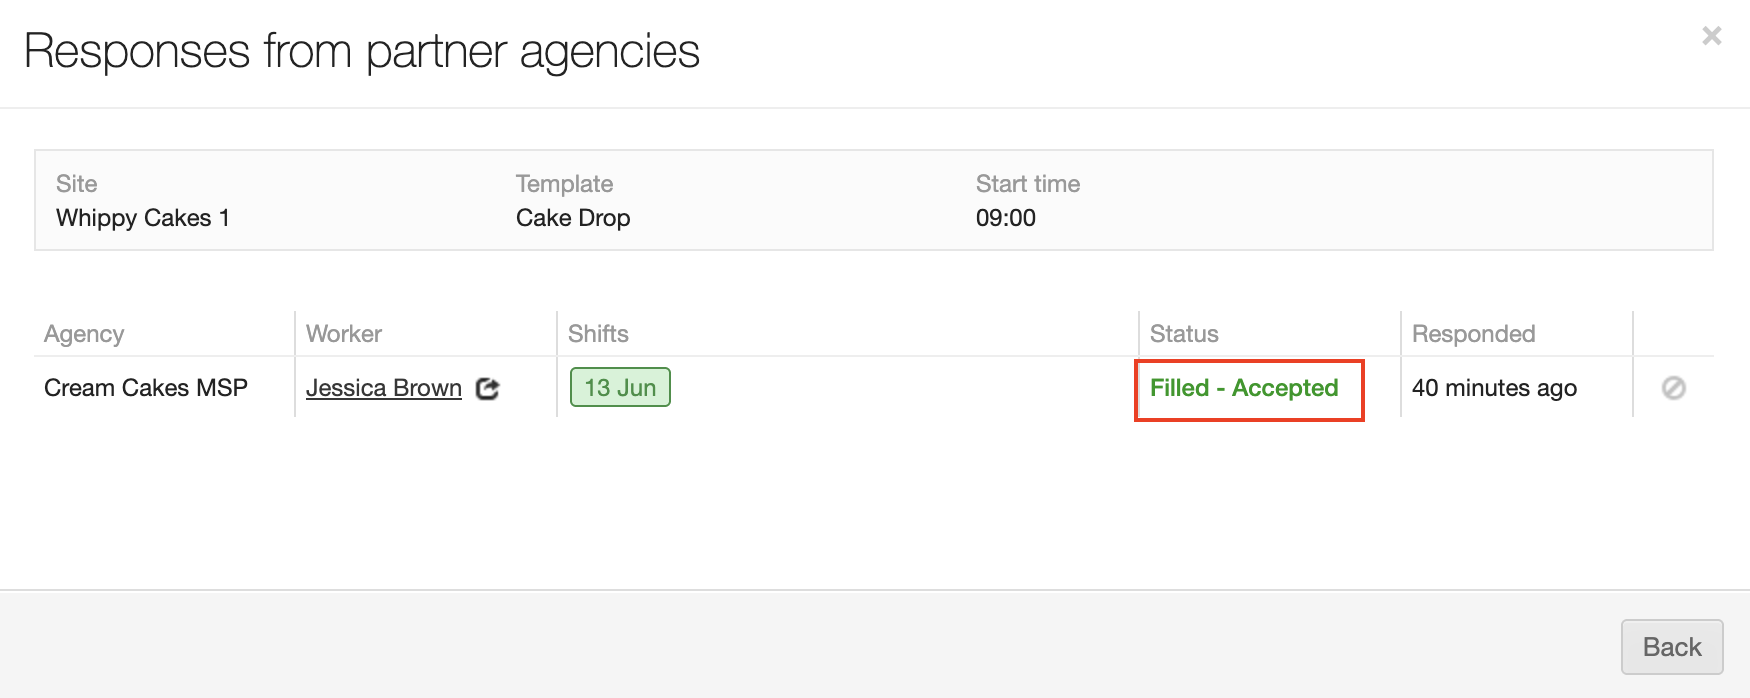The height and width of the screenshot is (698, 1750).
Task: Open Jessica Brown's worker profile link
Action: 383,388
